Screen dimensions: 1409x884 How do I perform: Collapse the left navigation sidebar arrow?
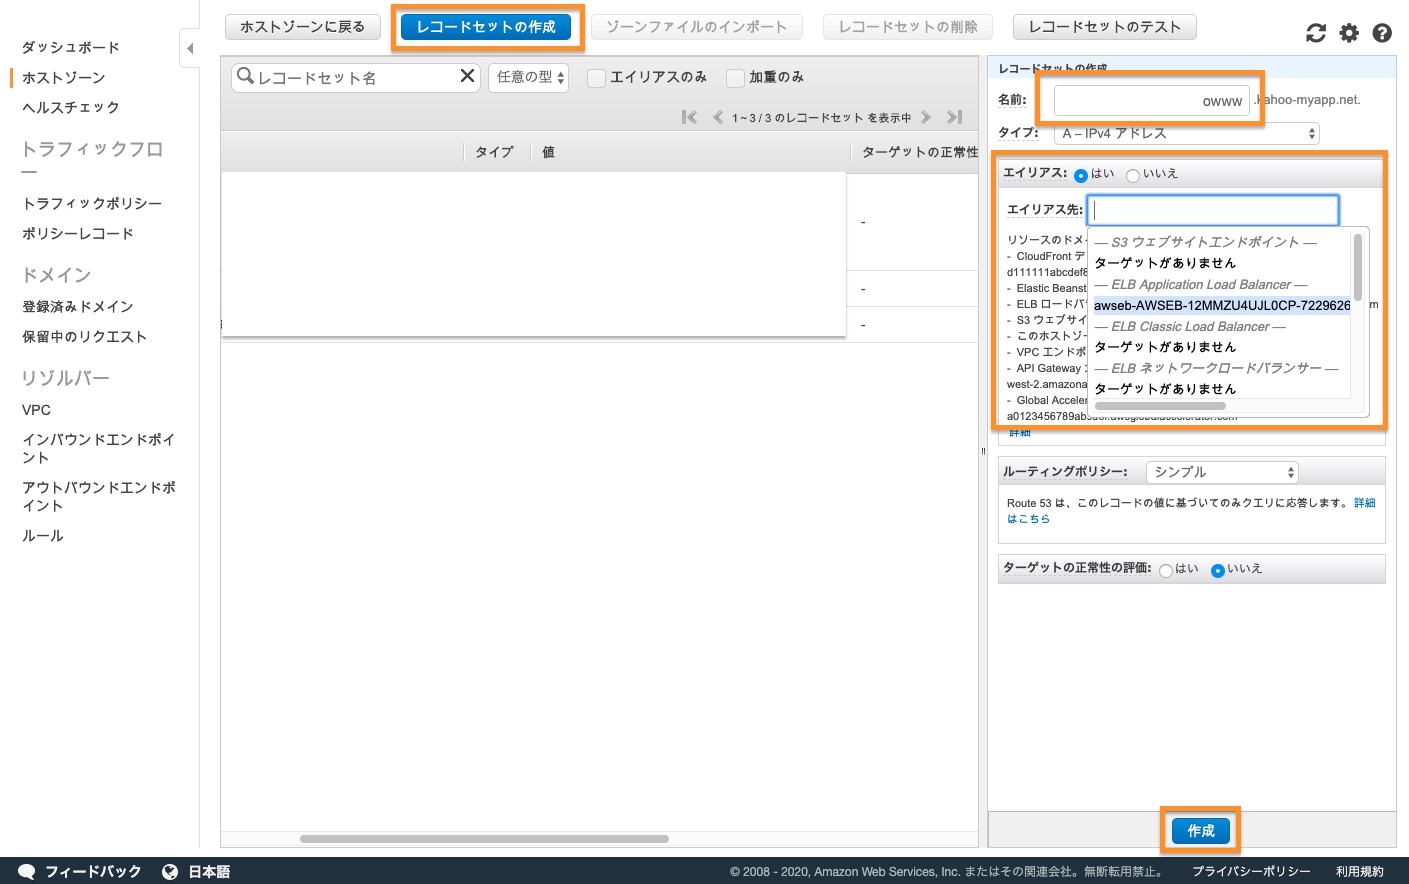point(190,48)
